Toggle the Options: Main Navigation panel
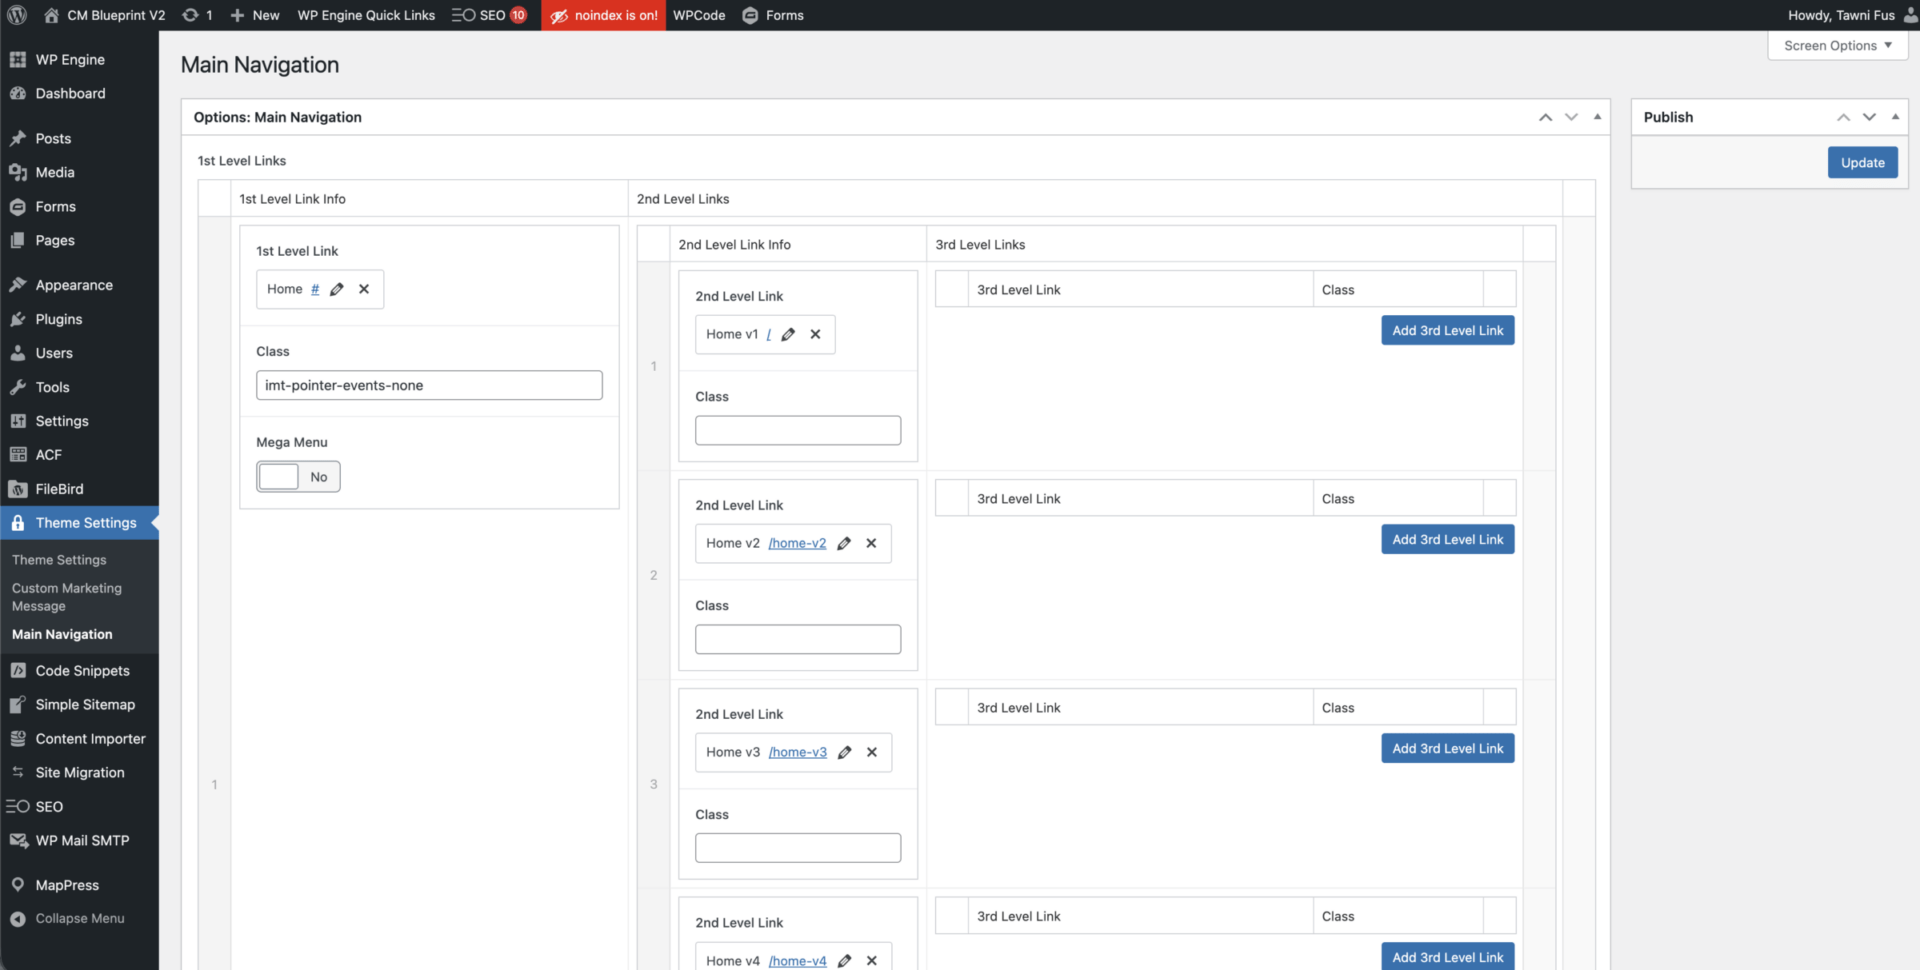Screen dimensions: 1920x970 [x=1597, y=117]
